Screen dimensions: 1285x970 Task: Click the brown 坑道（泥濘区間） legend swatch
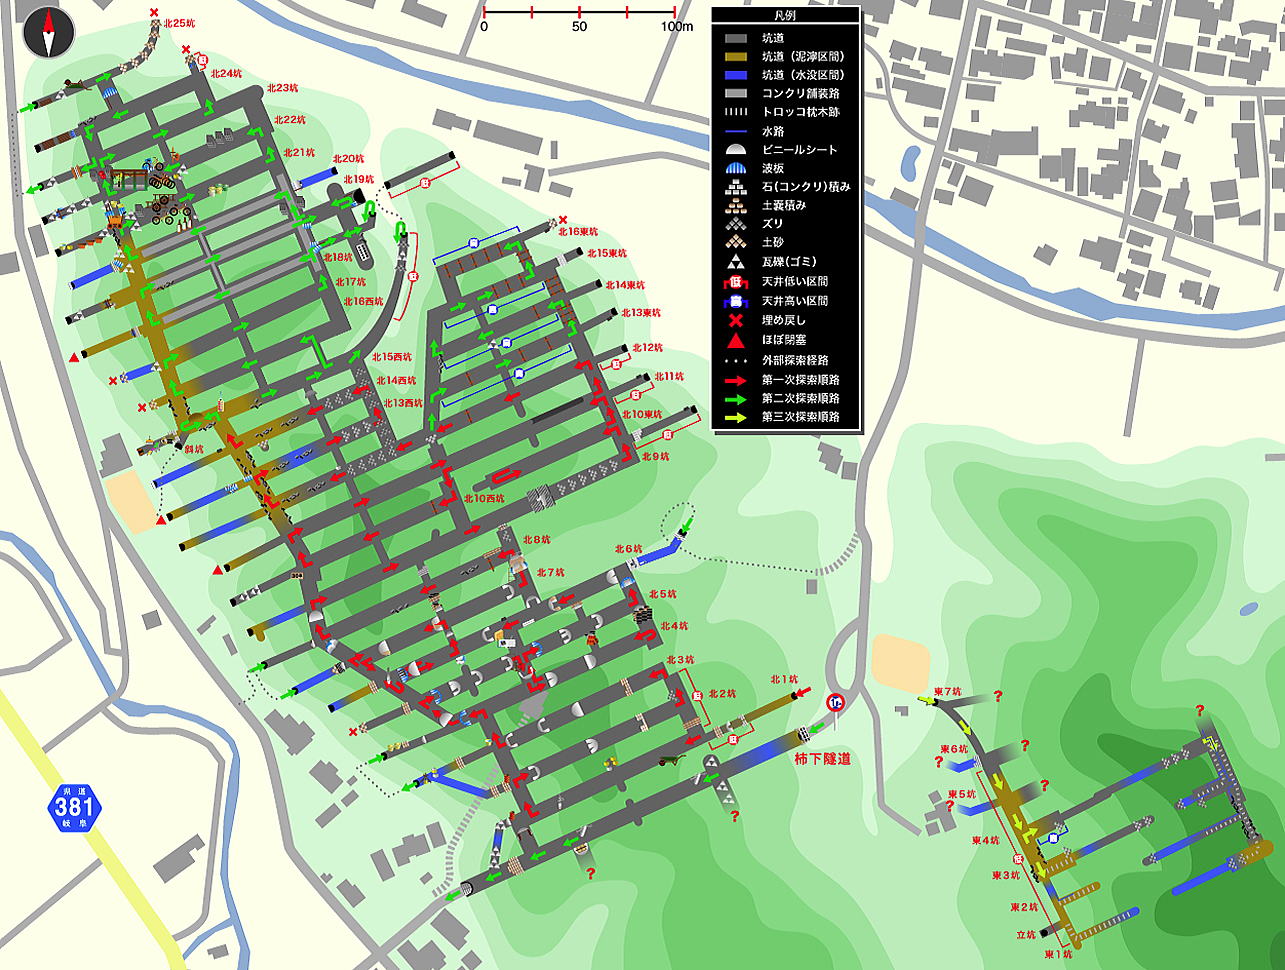(x=735, y=56)
